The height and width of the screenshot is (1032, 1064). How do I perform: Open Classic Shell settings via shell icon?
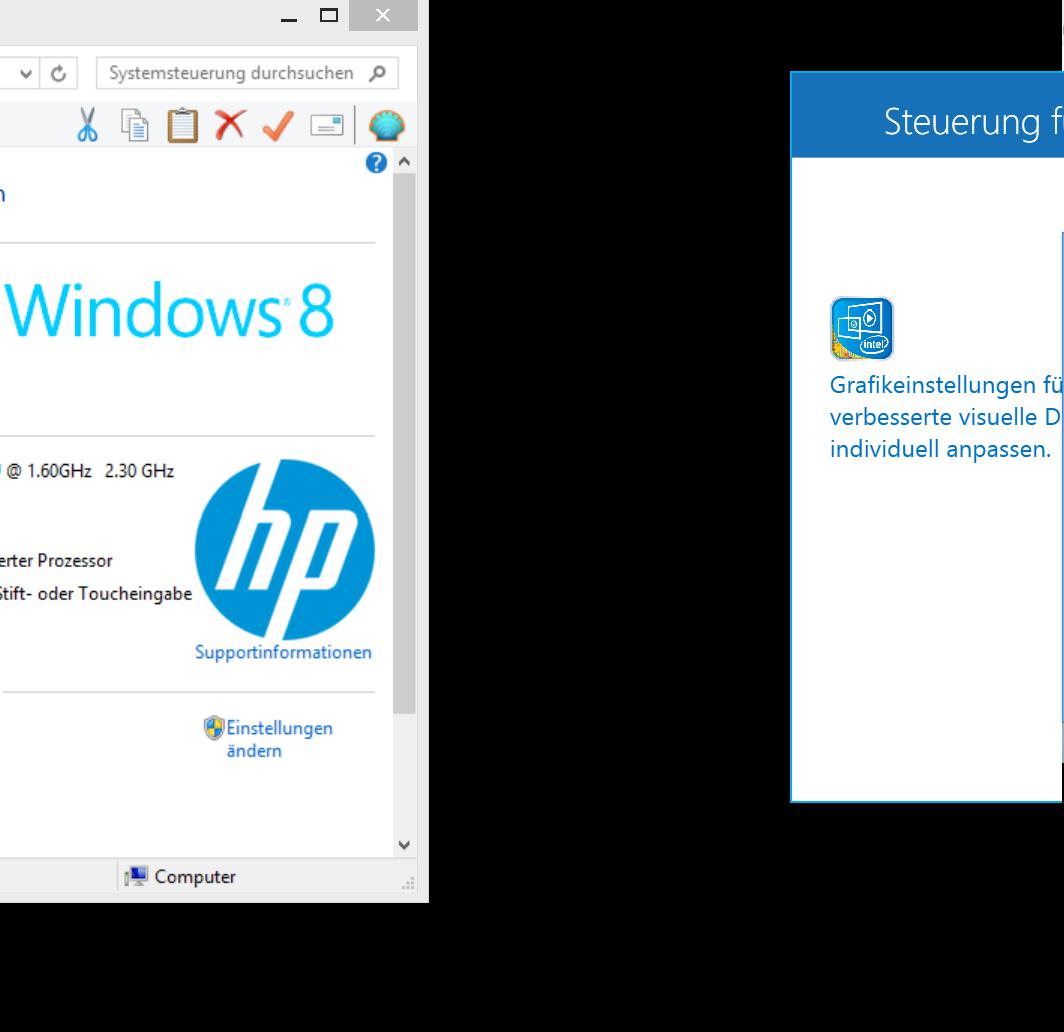pyautogui.click(x=386, y=126)
